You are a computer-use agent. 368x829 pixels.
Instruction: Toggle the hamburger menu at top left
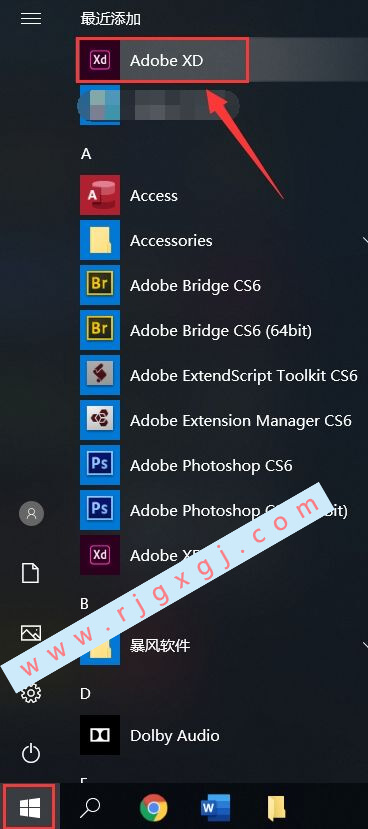tap(31, 19)
